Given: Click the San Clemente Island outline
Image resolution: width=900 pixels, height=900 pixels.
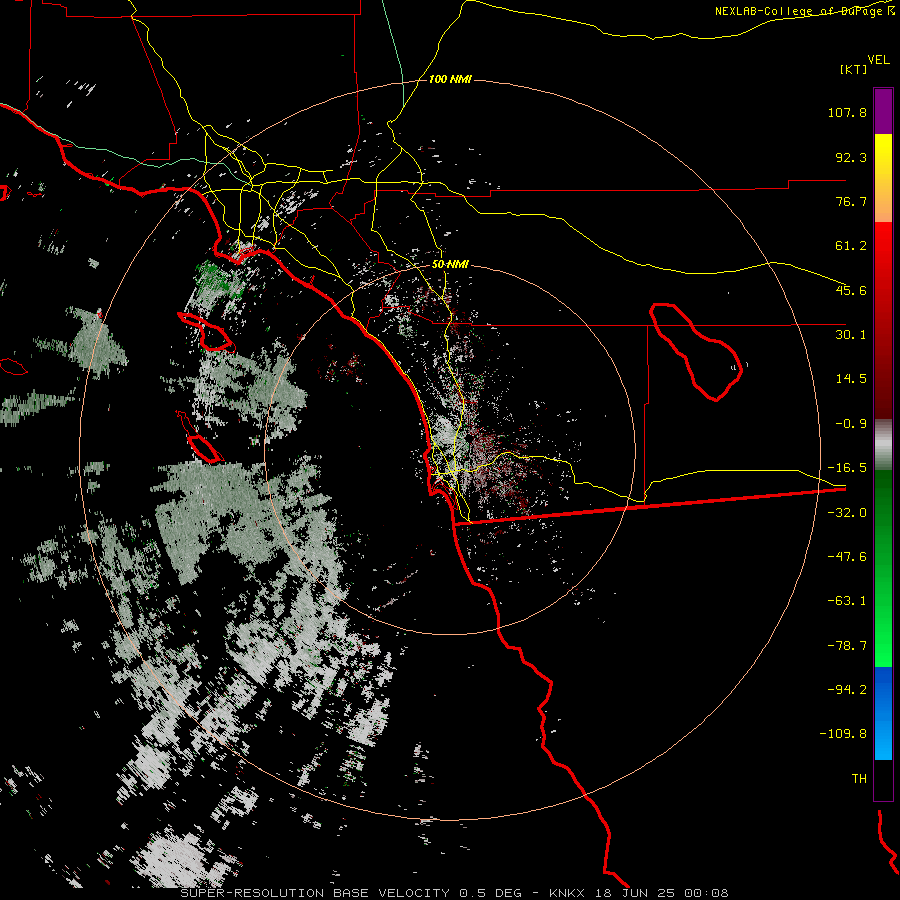Looking at the screenshot, I should (x=199, y=437).
